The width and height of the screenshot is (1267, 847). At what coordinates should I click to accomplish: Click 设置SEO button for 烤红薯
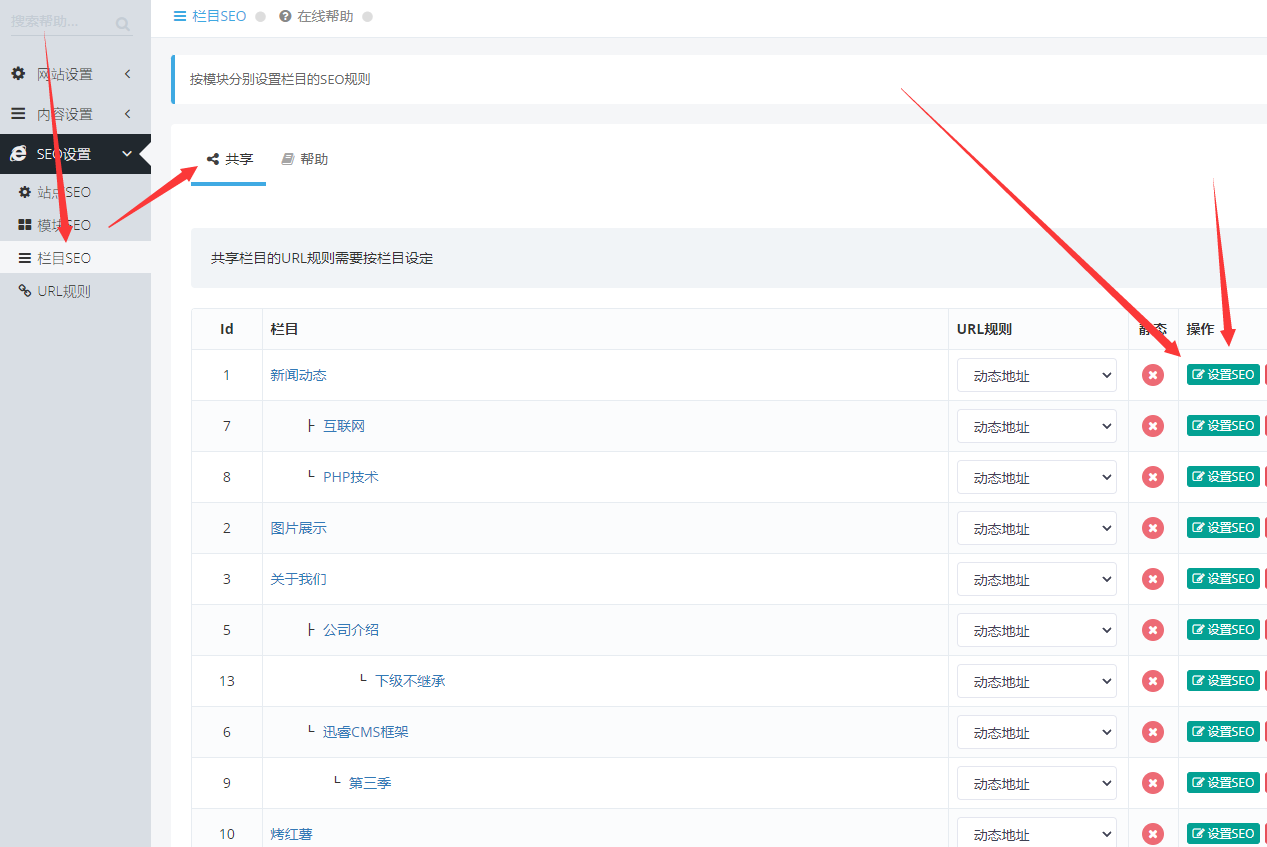point(1223,834)
